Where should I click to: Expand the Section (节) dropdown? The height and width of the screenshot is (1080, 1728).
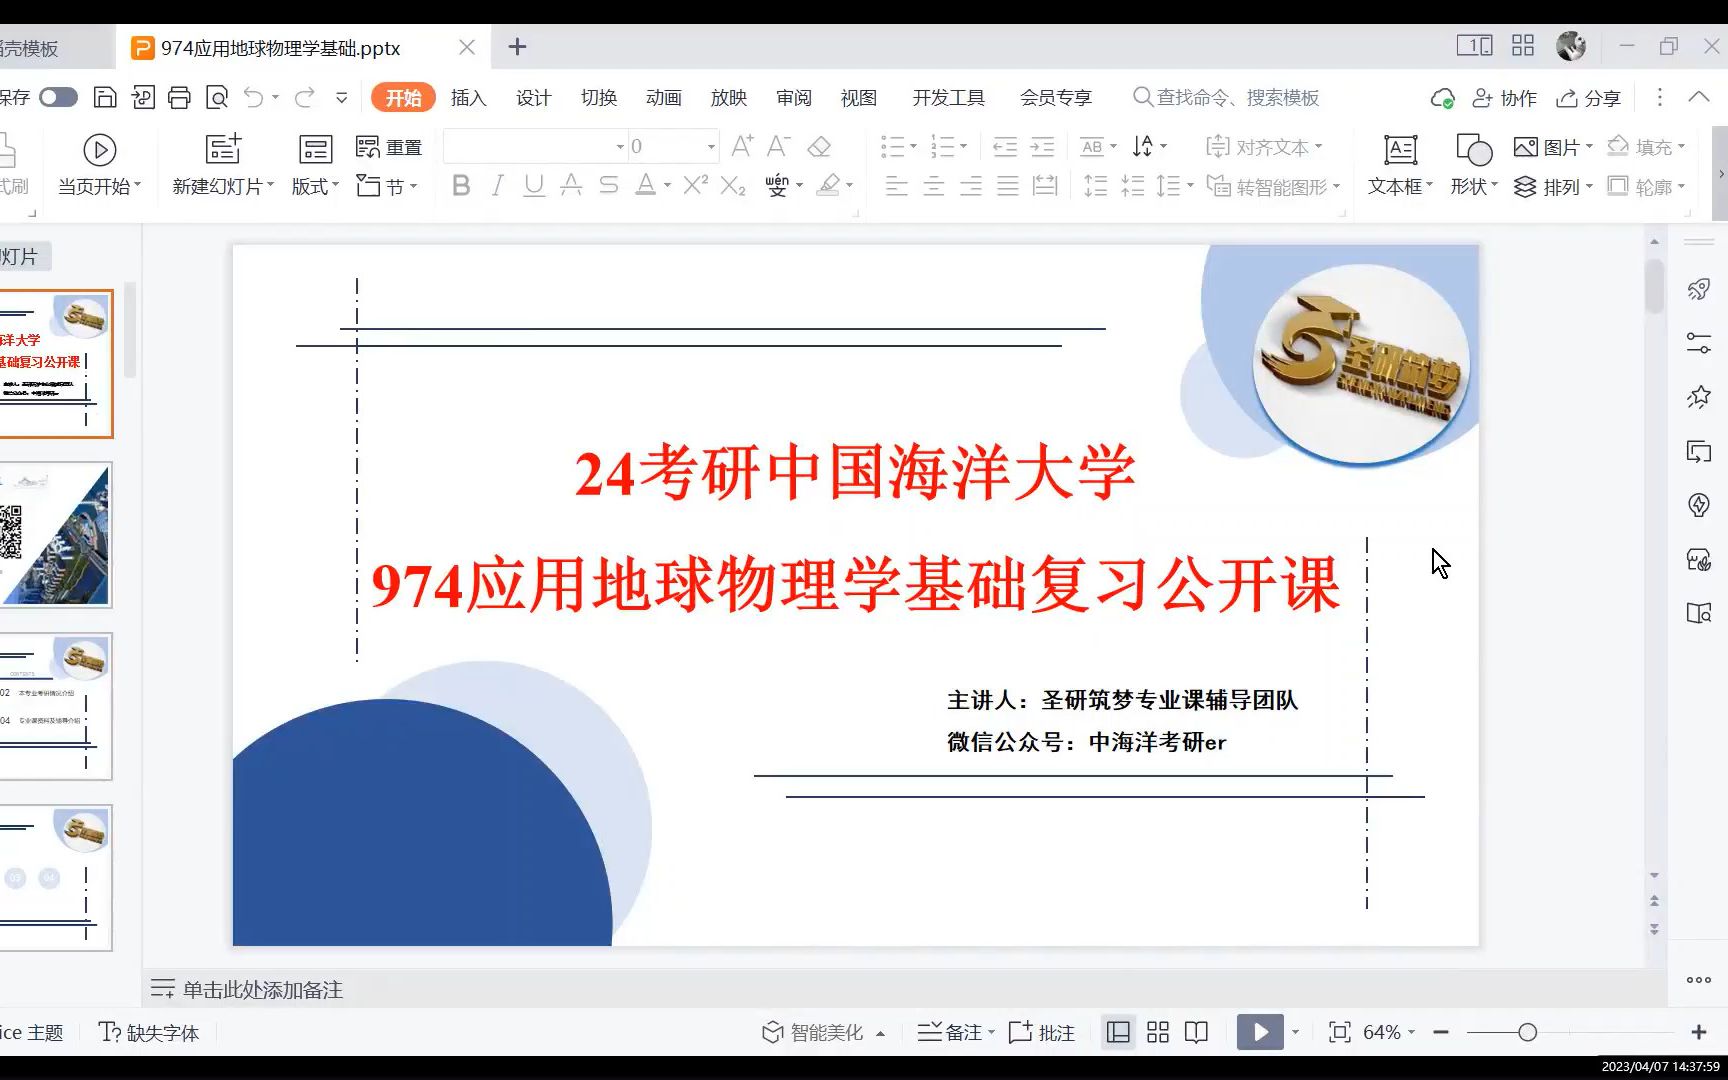(x=387, y=187)
